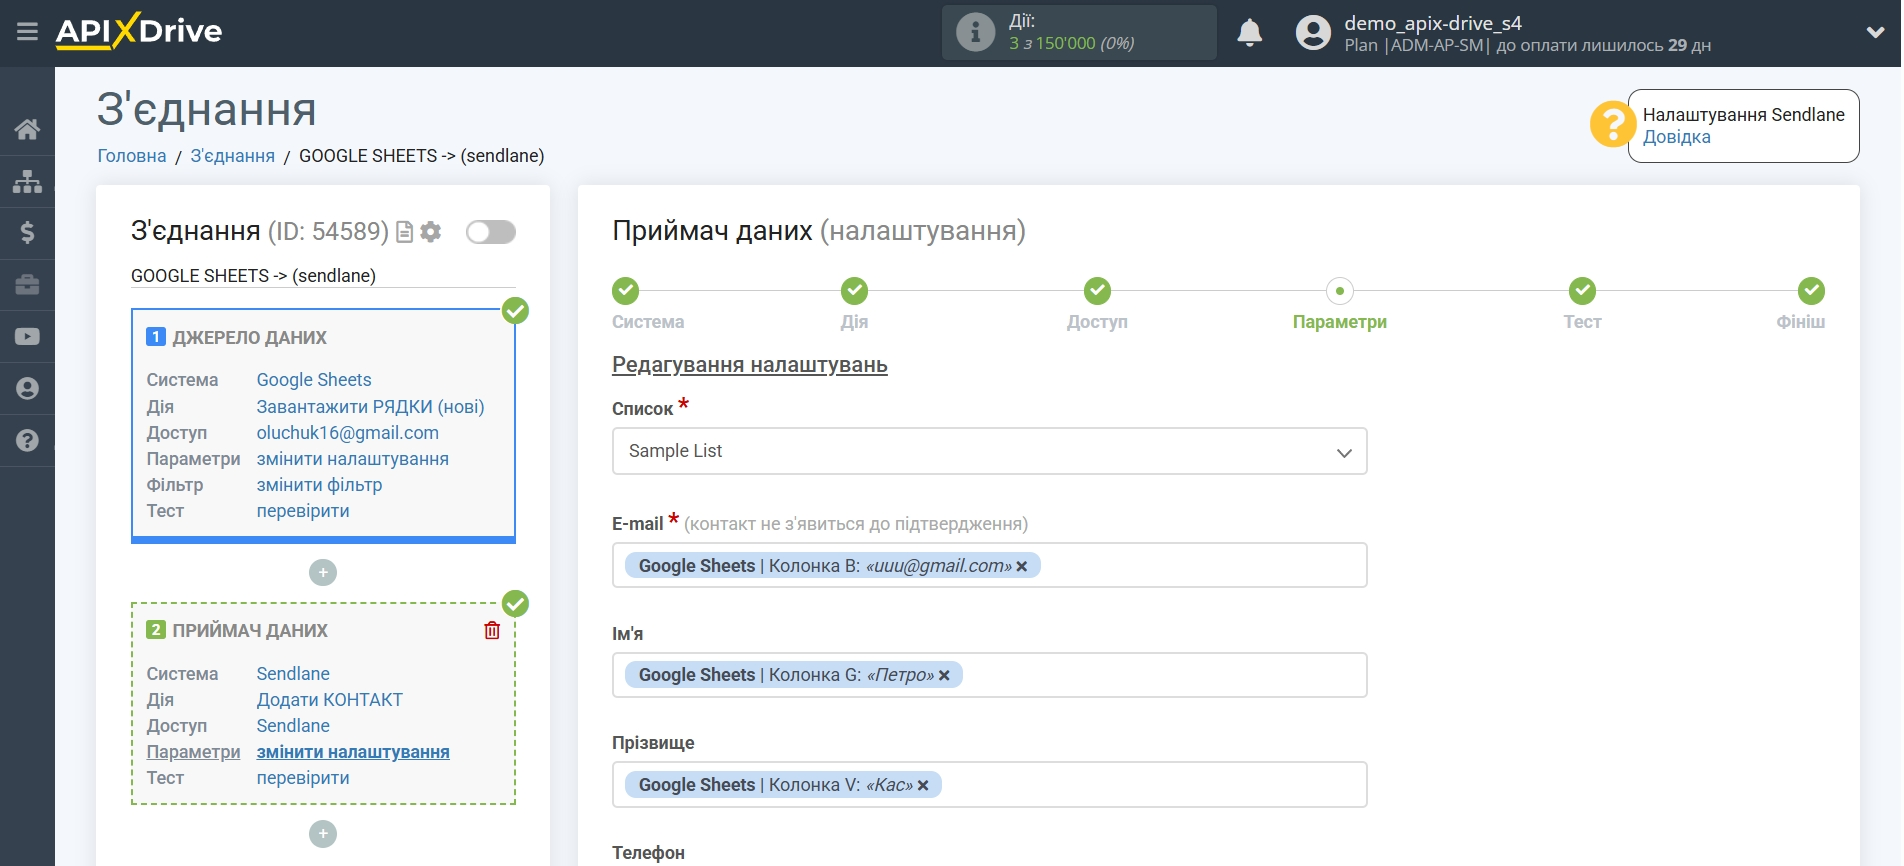Click inside the E-mail field

[x=989, y=566]
